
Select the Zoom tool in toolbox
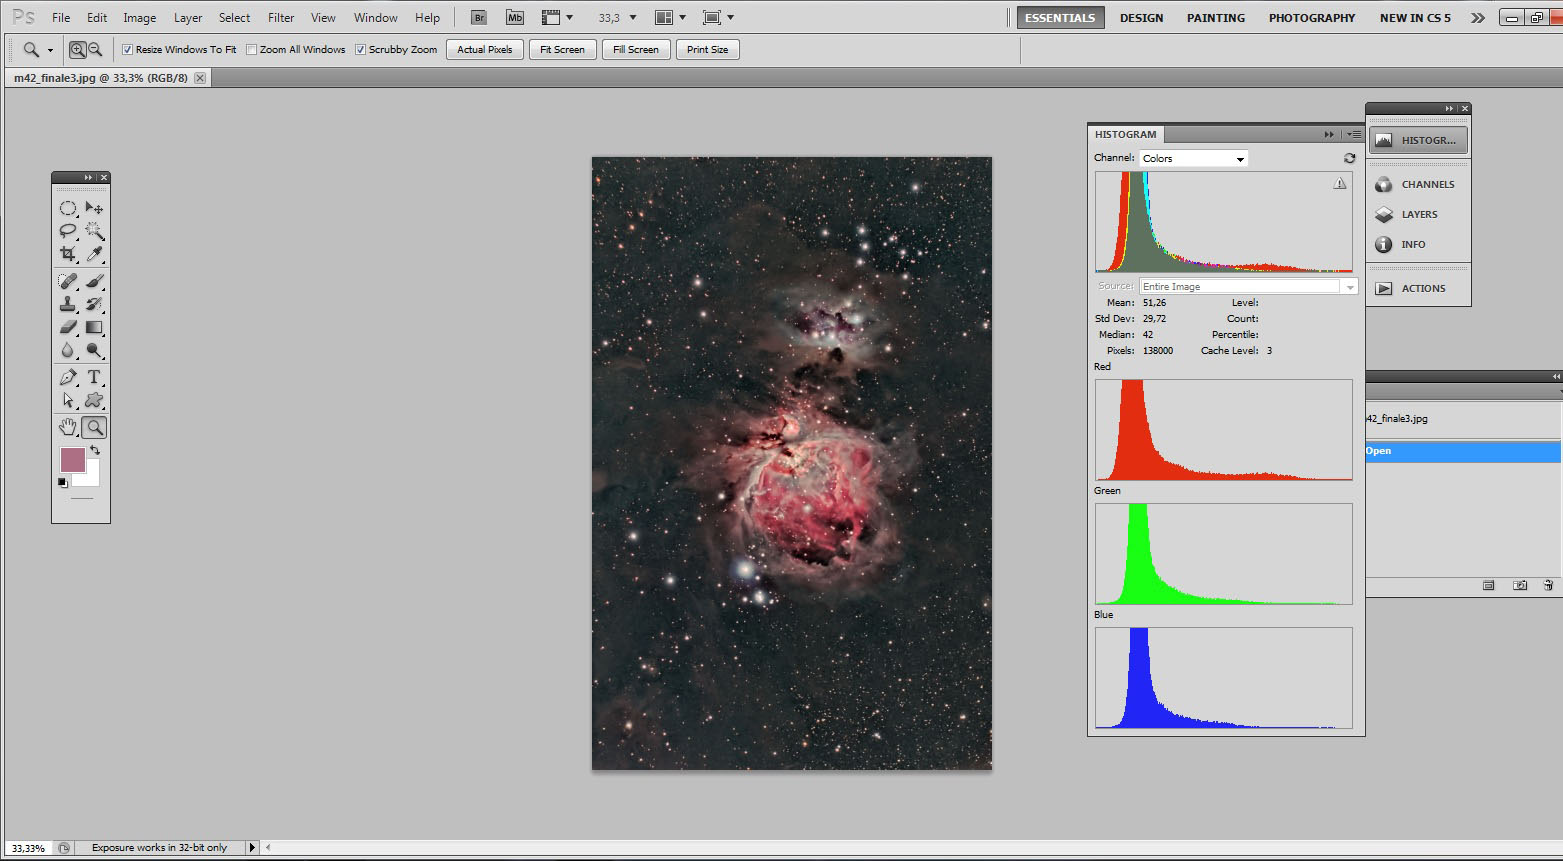click(94, 427)
